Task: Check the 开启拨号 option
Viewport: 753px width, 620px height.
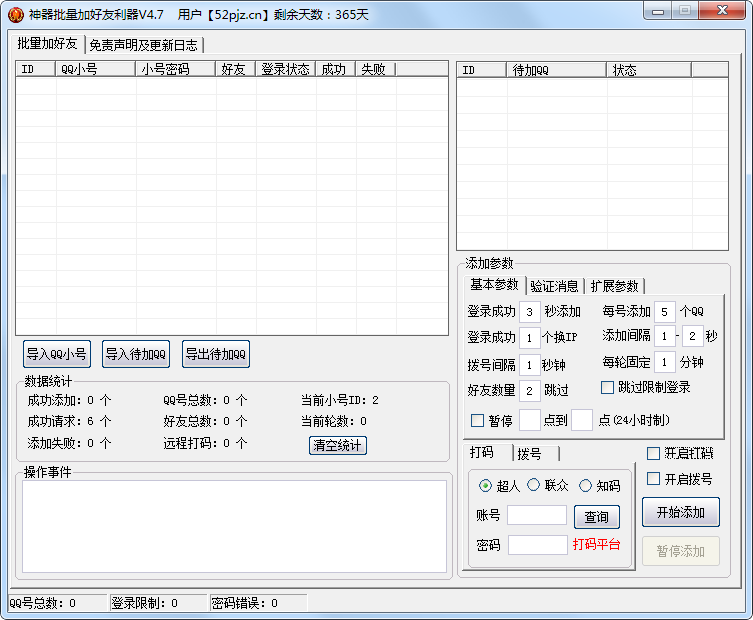Action: [x=654, y=479]
